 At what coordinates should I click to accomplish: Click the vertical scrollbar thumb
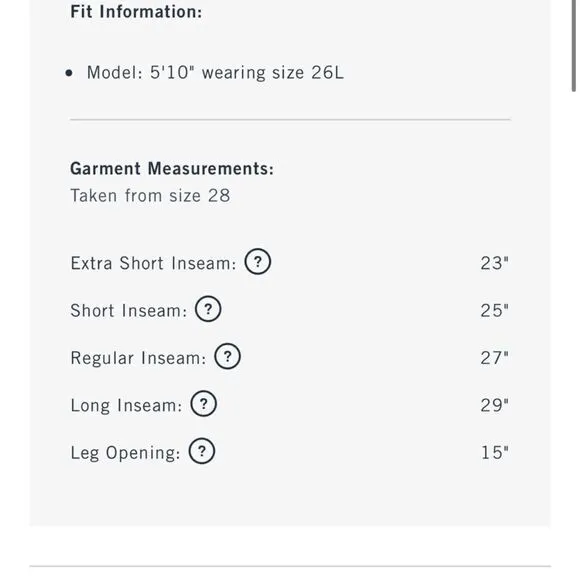click(573, 44)
